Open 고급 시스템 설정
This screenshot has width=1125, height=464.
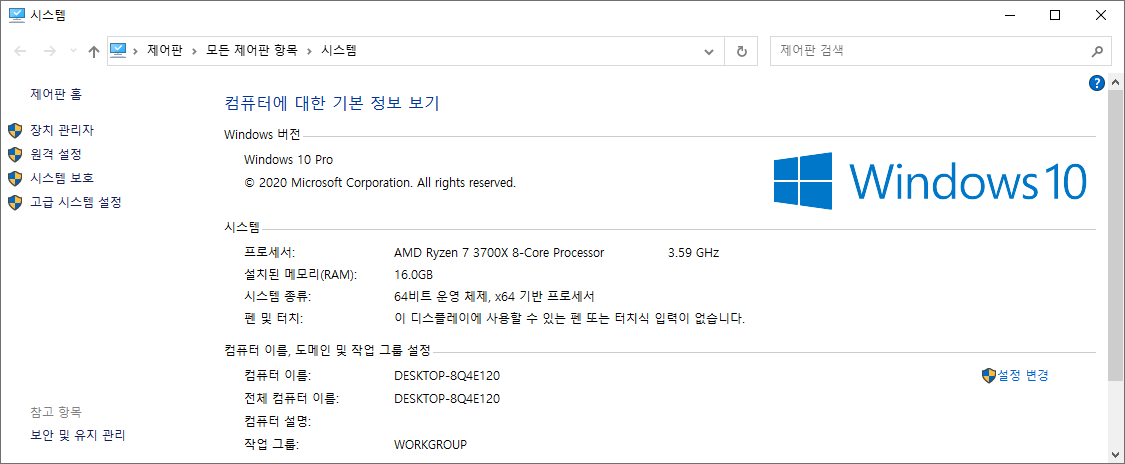[76, 202]
